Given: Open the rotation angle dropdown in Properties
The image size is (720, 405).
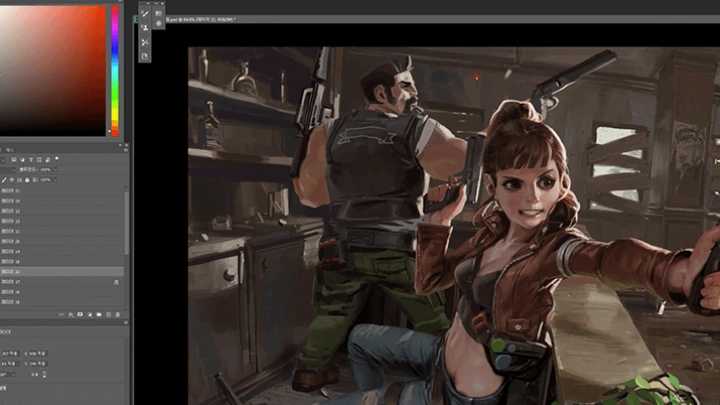Looking at the screenshot, I should [13, 375].
